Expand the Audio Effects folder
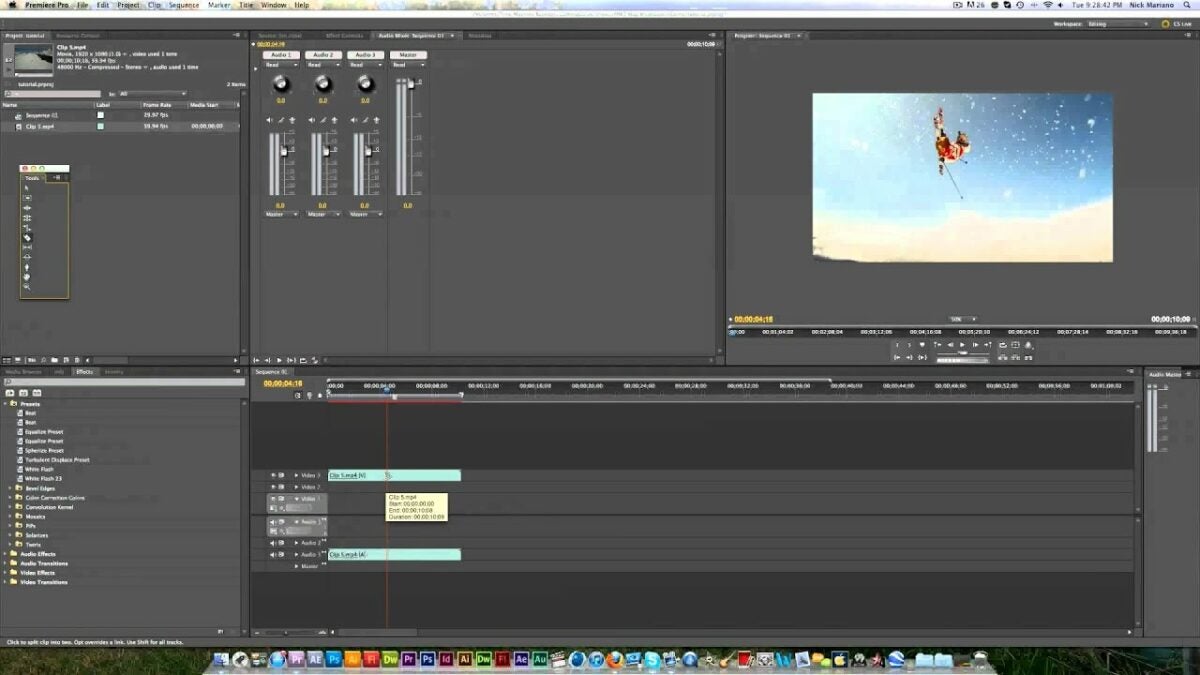The width and height of the screenshot is (1200, 675). (x=5, y=554)
